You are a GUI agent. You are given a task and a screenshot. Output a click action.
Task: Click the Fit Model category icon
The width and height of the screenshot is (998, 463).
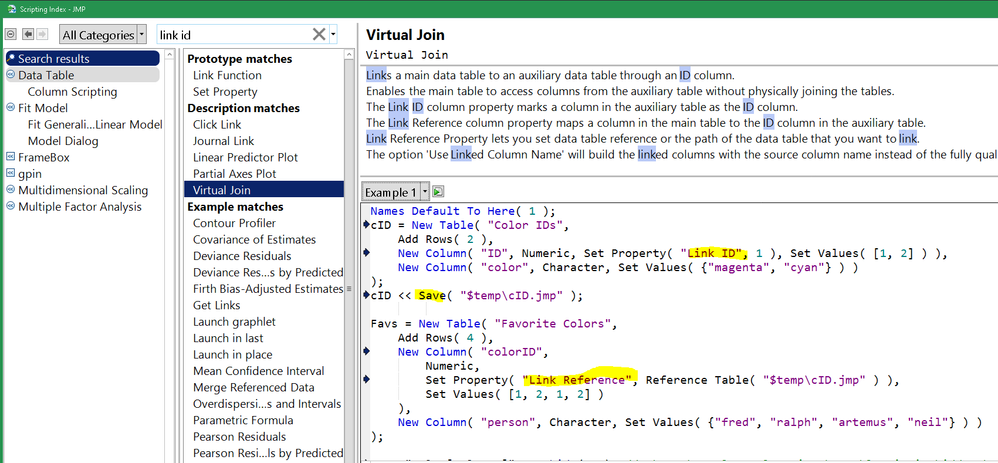pos(10,108)
